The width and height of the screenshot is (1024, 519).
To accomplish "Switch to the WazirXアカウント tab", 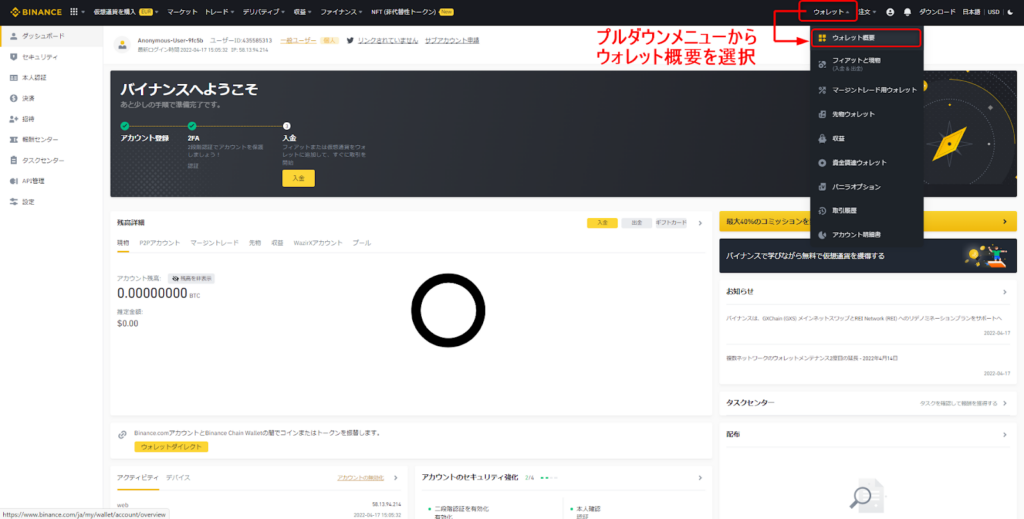I will 317,243.
